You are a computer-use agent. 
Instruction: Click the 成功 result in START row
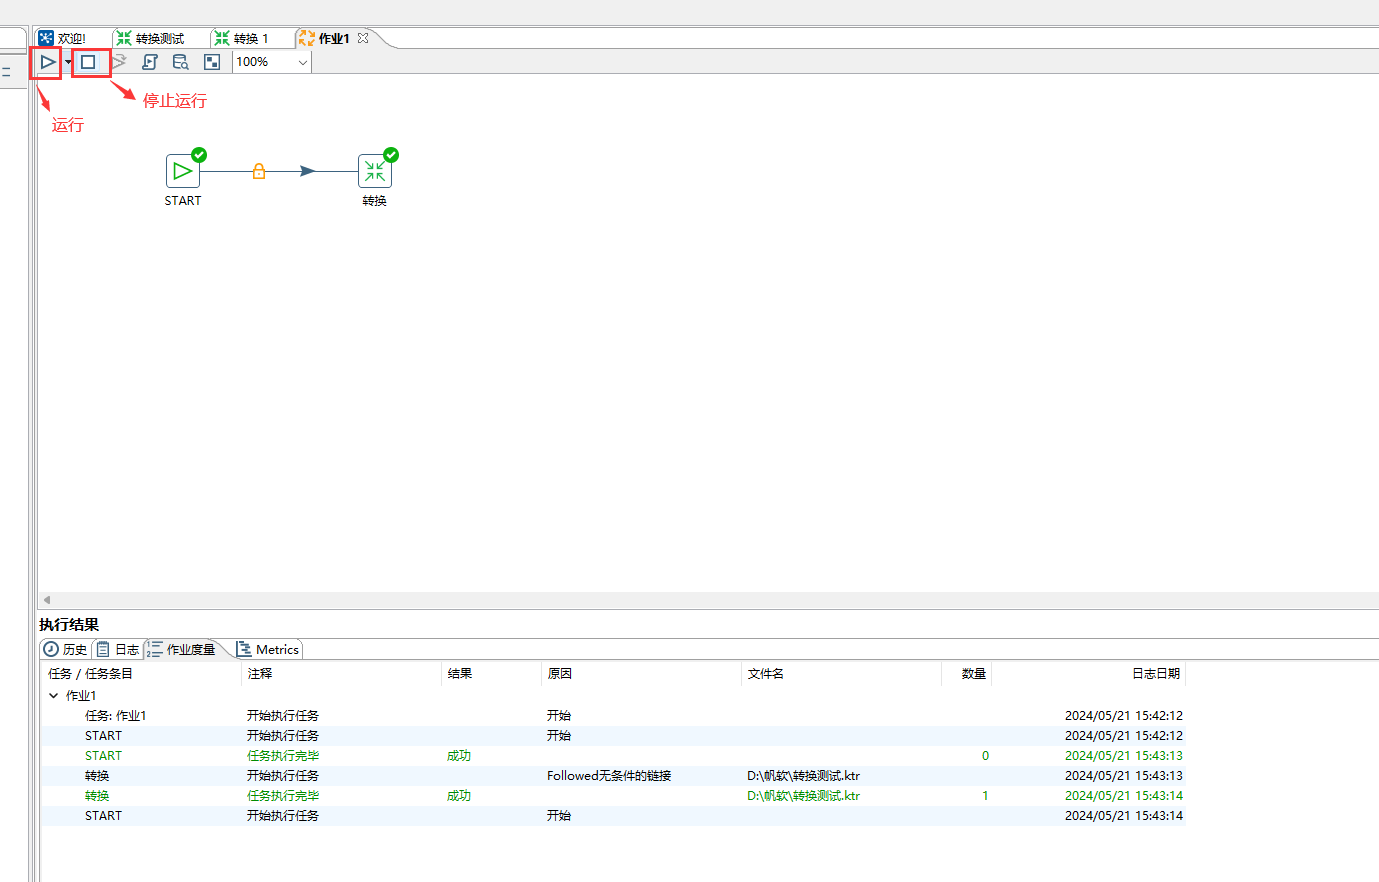(x=459, y=755)
